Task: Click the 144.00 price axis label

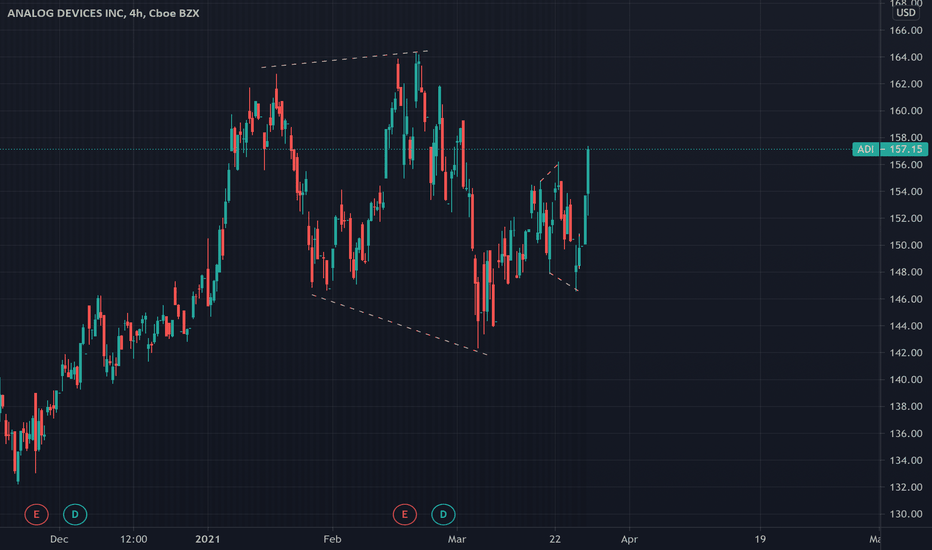Action: (906, 326)
